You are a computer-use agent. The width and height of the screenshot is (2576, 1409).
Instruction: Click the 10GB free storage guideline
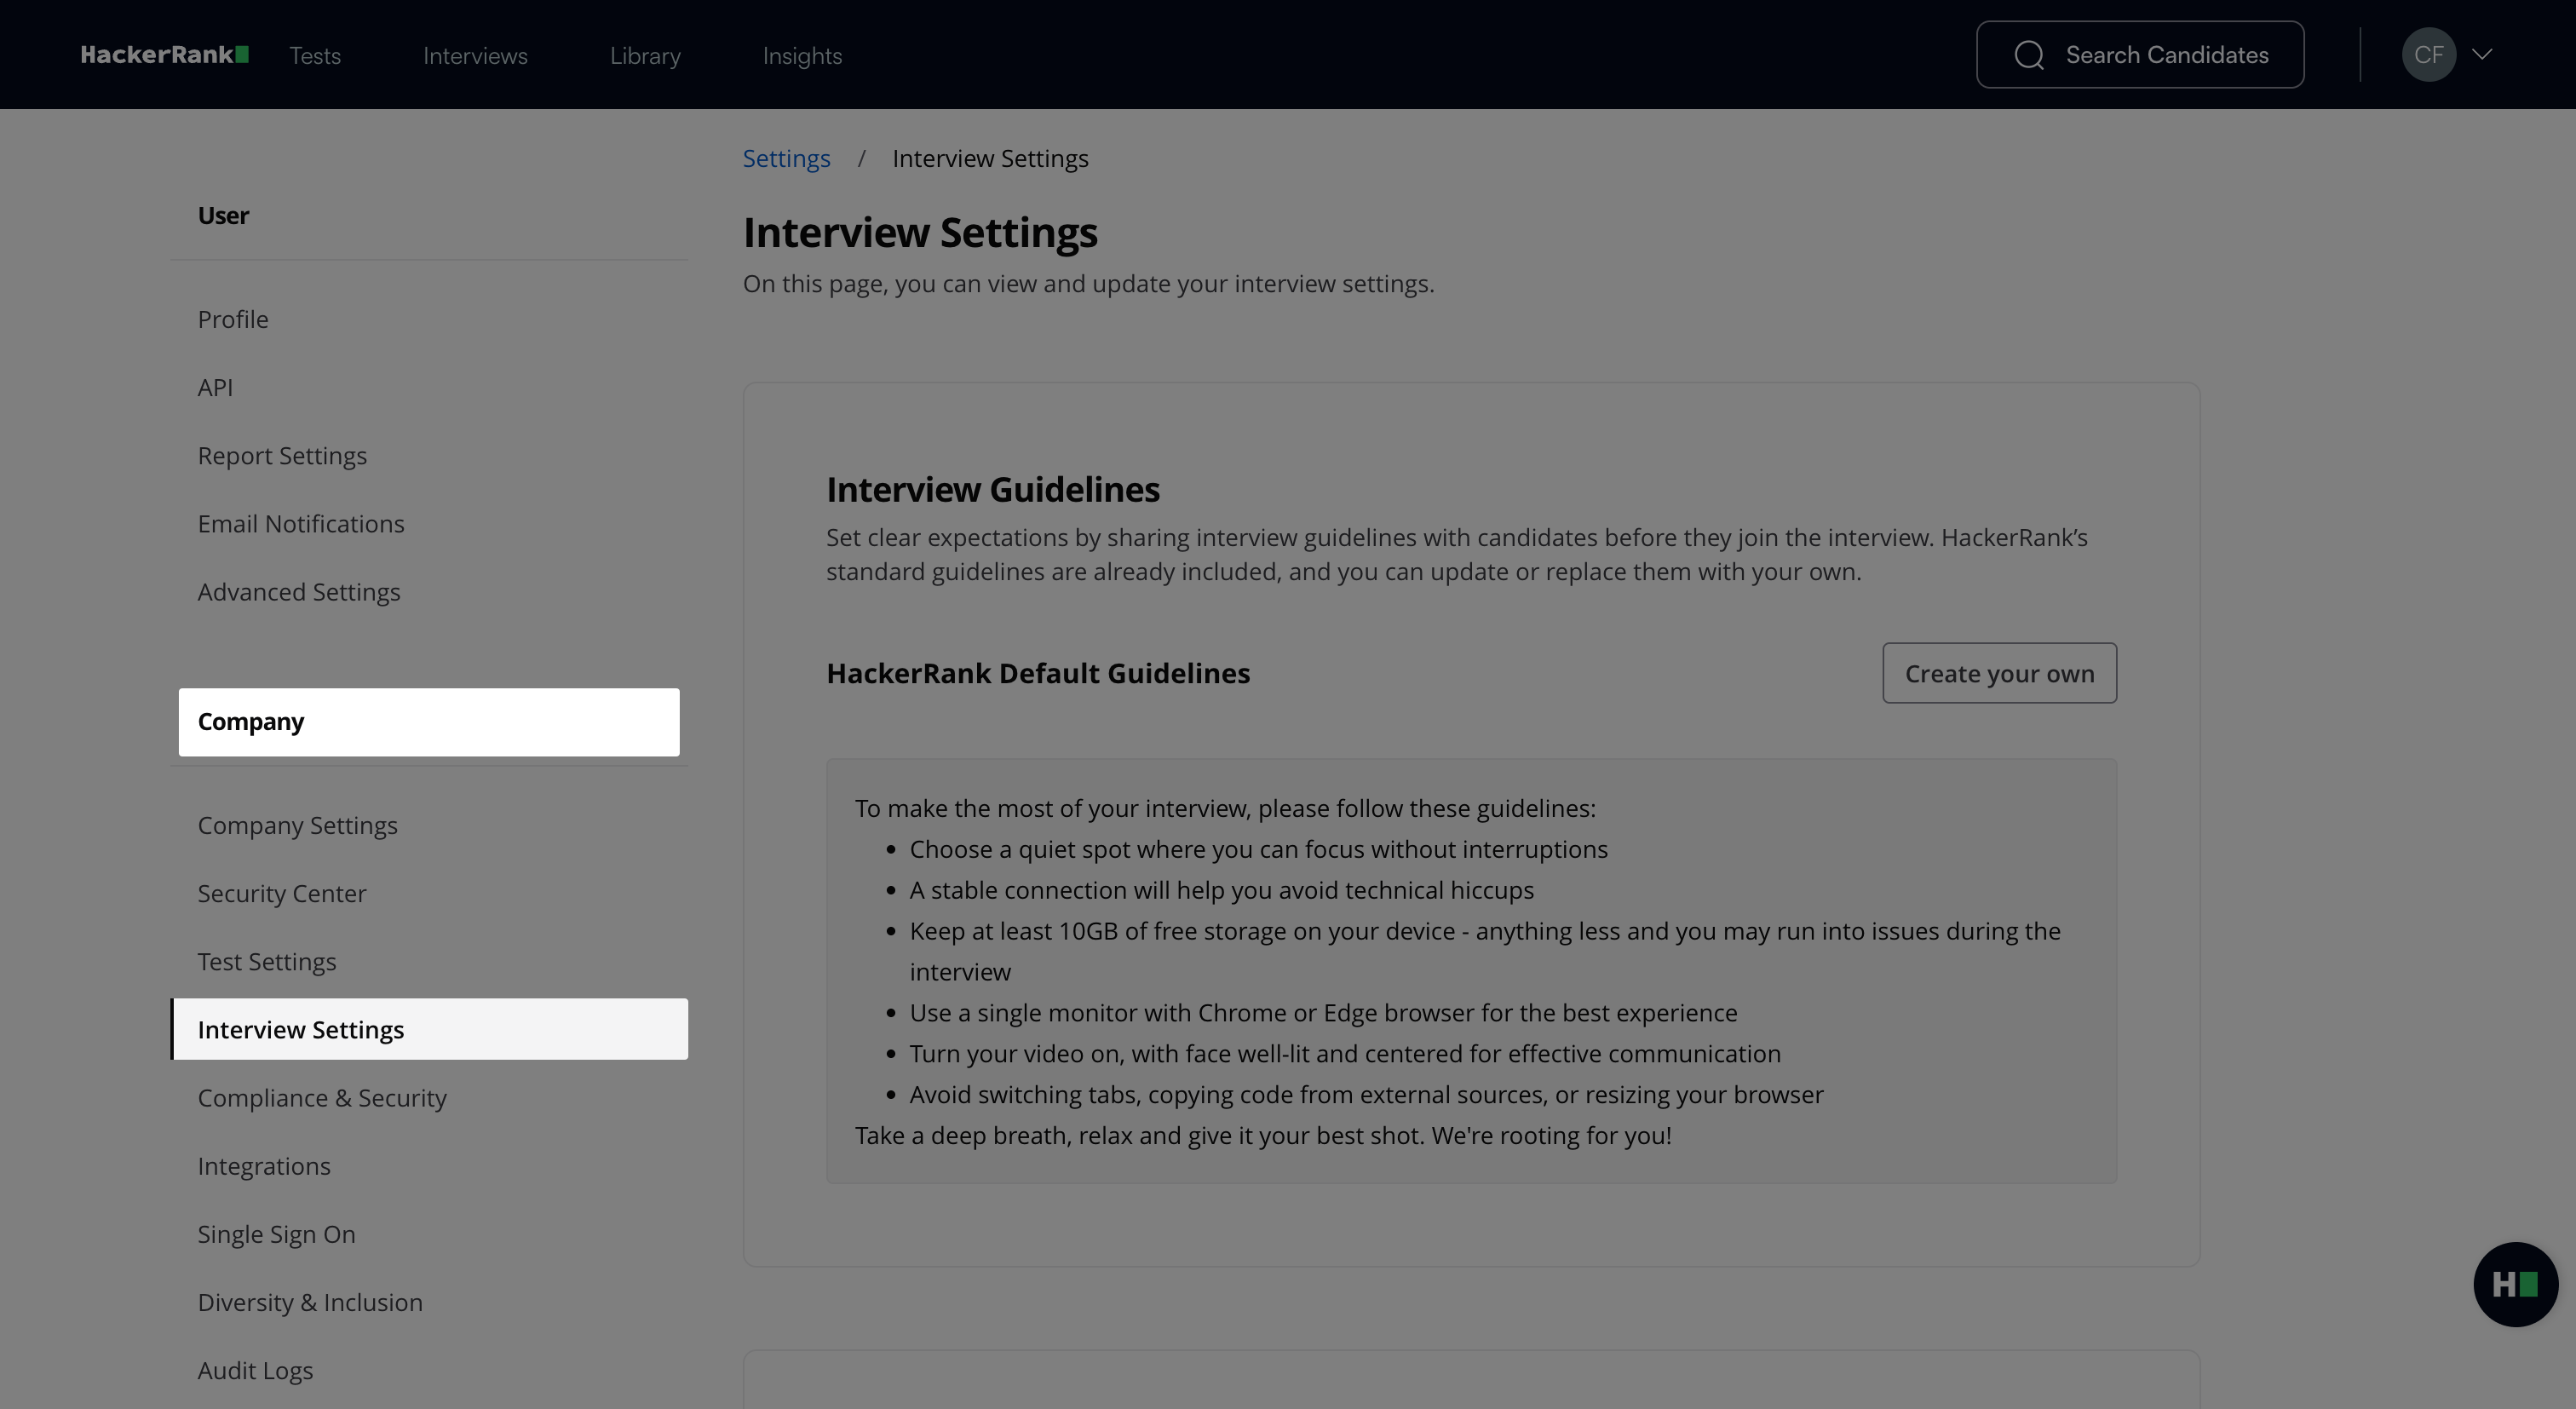(1485, 951)
